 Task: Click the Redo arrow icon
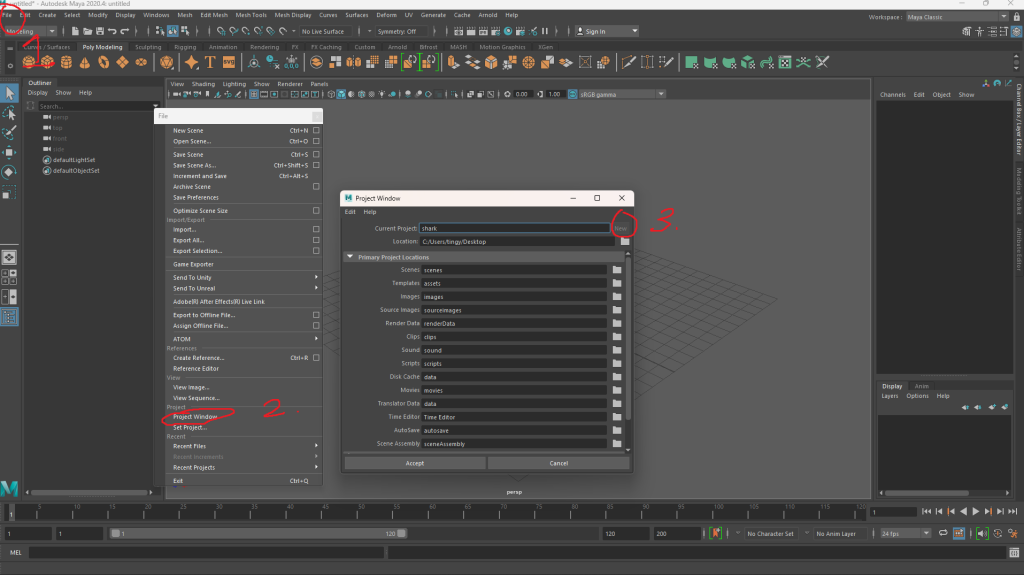click(125, 31)
